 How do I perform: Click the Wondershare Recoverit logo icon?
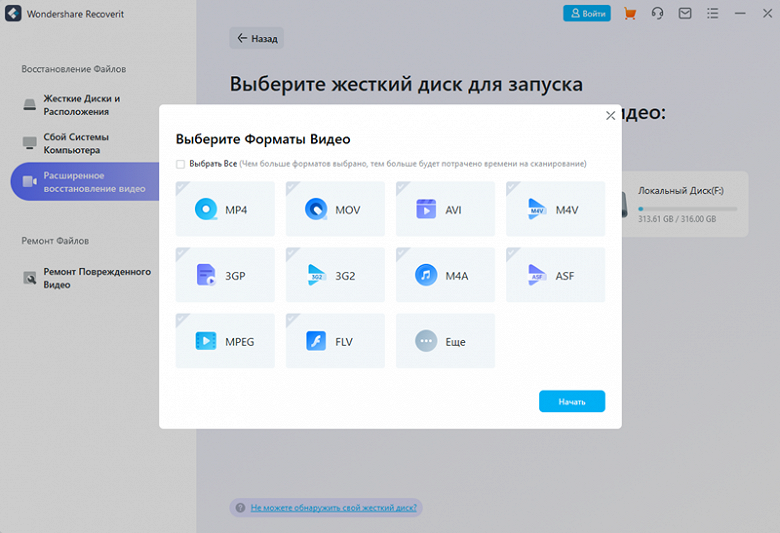pos(13,13)
